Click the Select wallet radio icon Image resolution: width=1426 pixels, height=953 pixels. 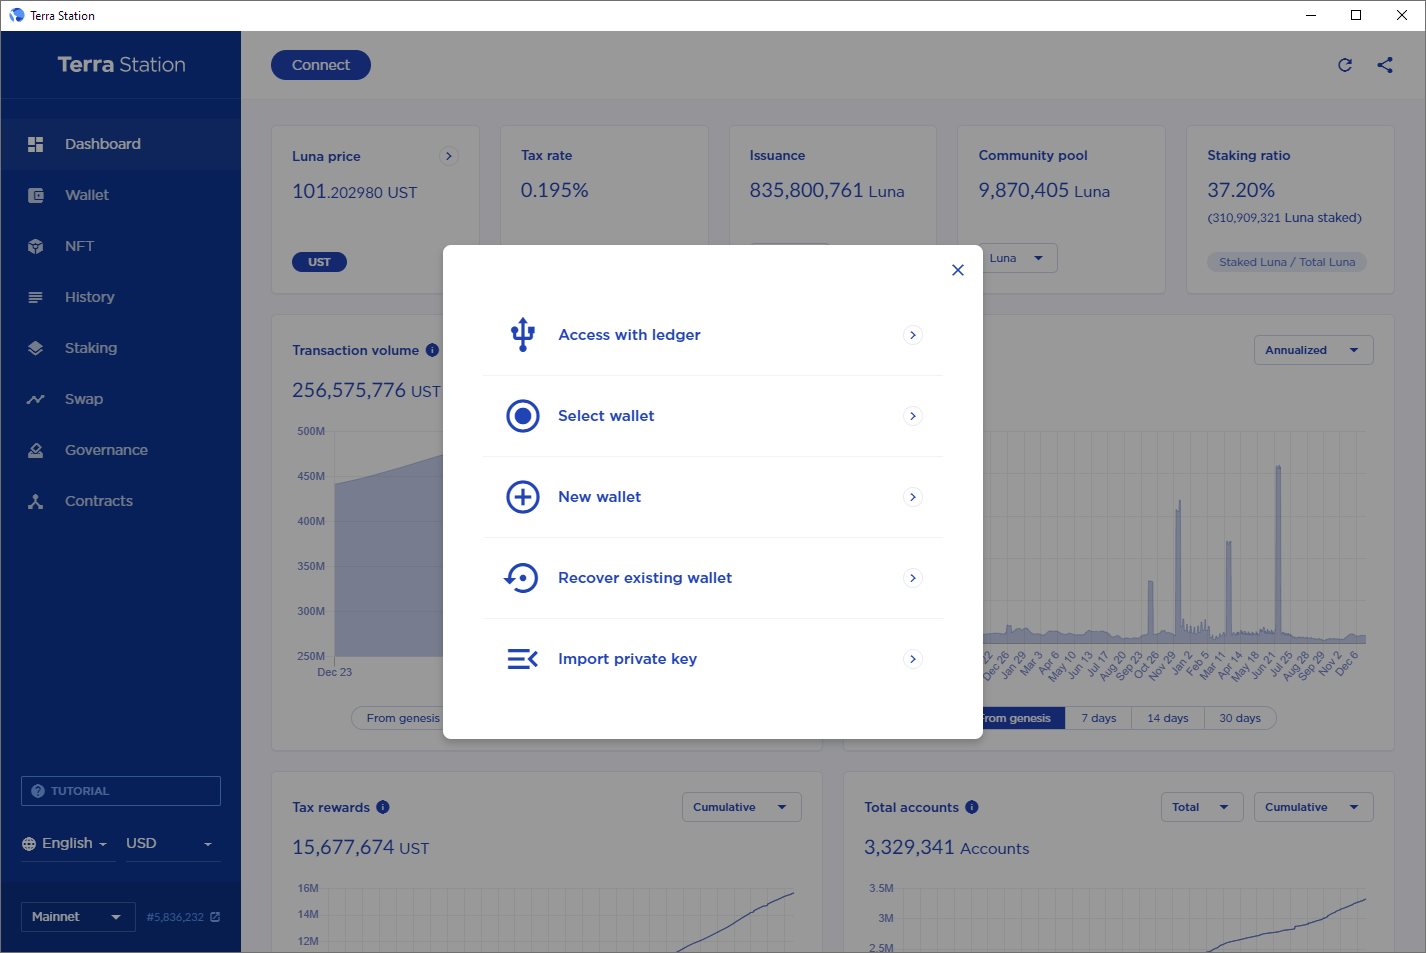(522, 416)
